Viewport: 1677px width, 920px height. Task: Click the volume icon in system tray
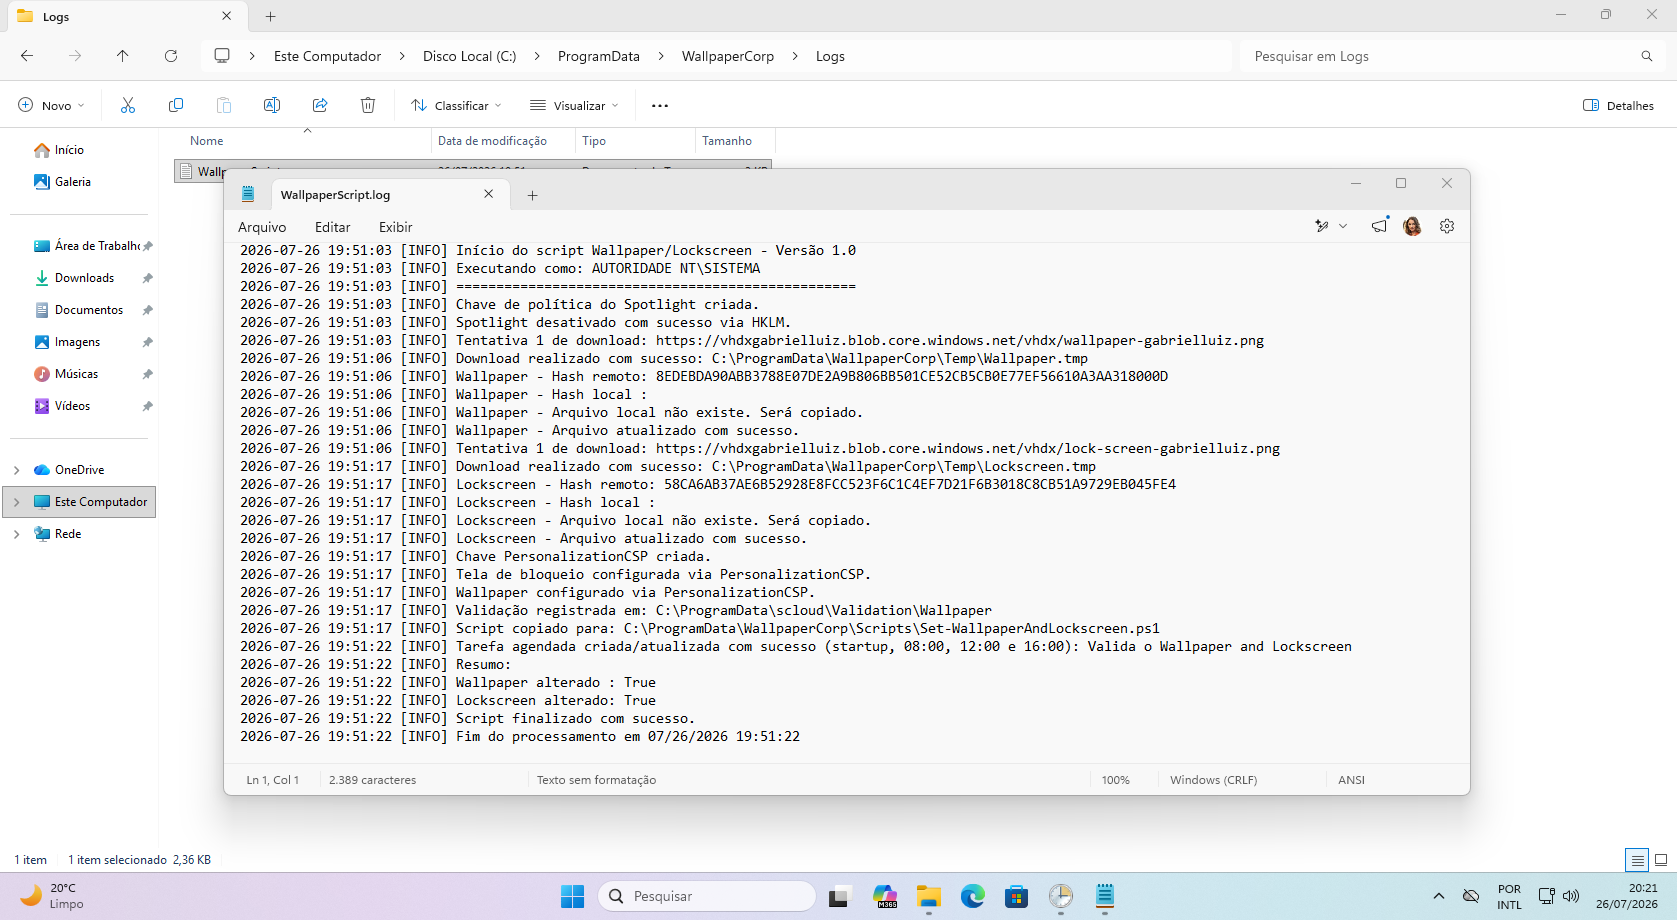(1571, 896)
